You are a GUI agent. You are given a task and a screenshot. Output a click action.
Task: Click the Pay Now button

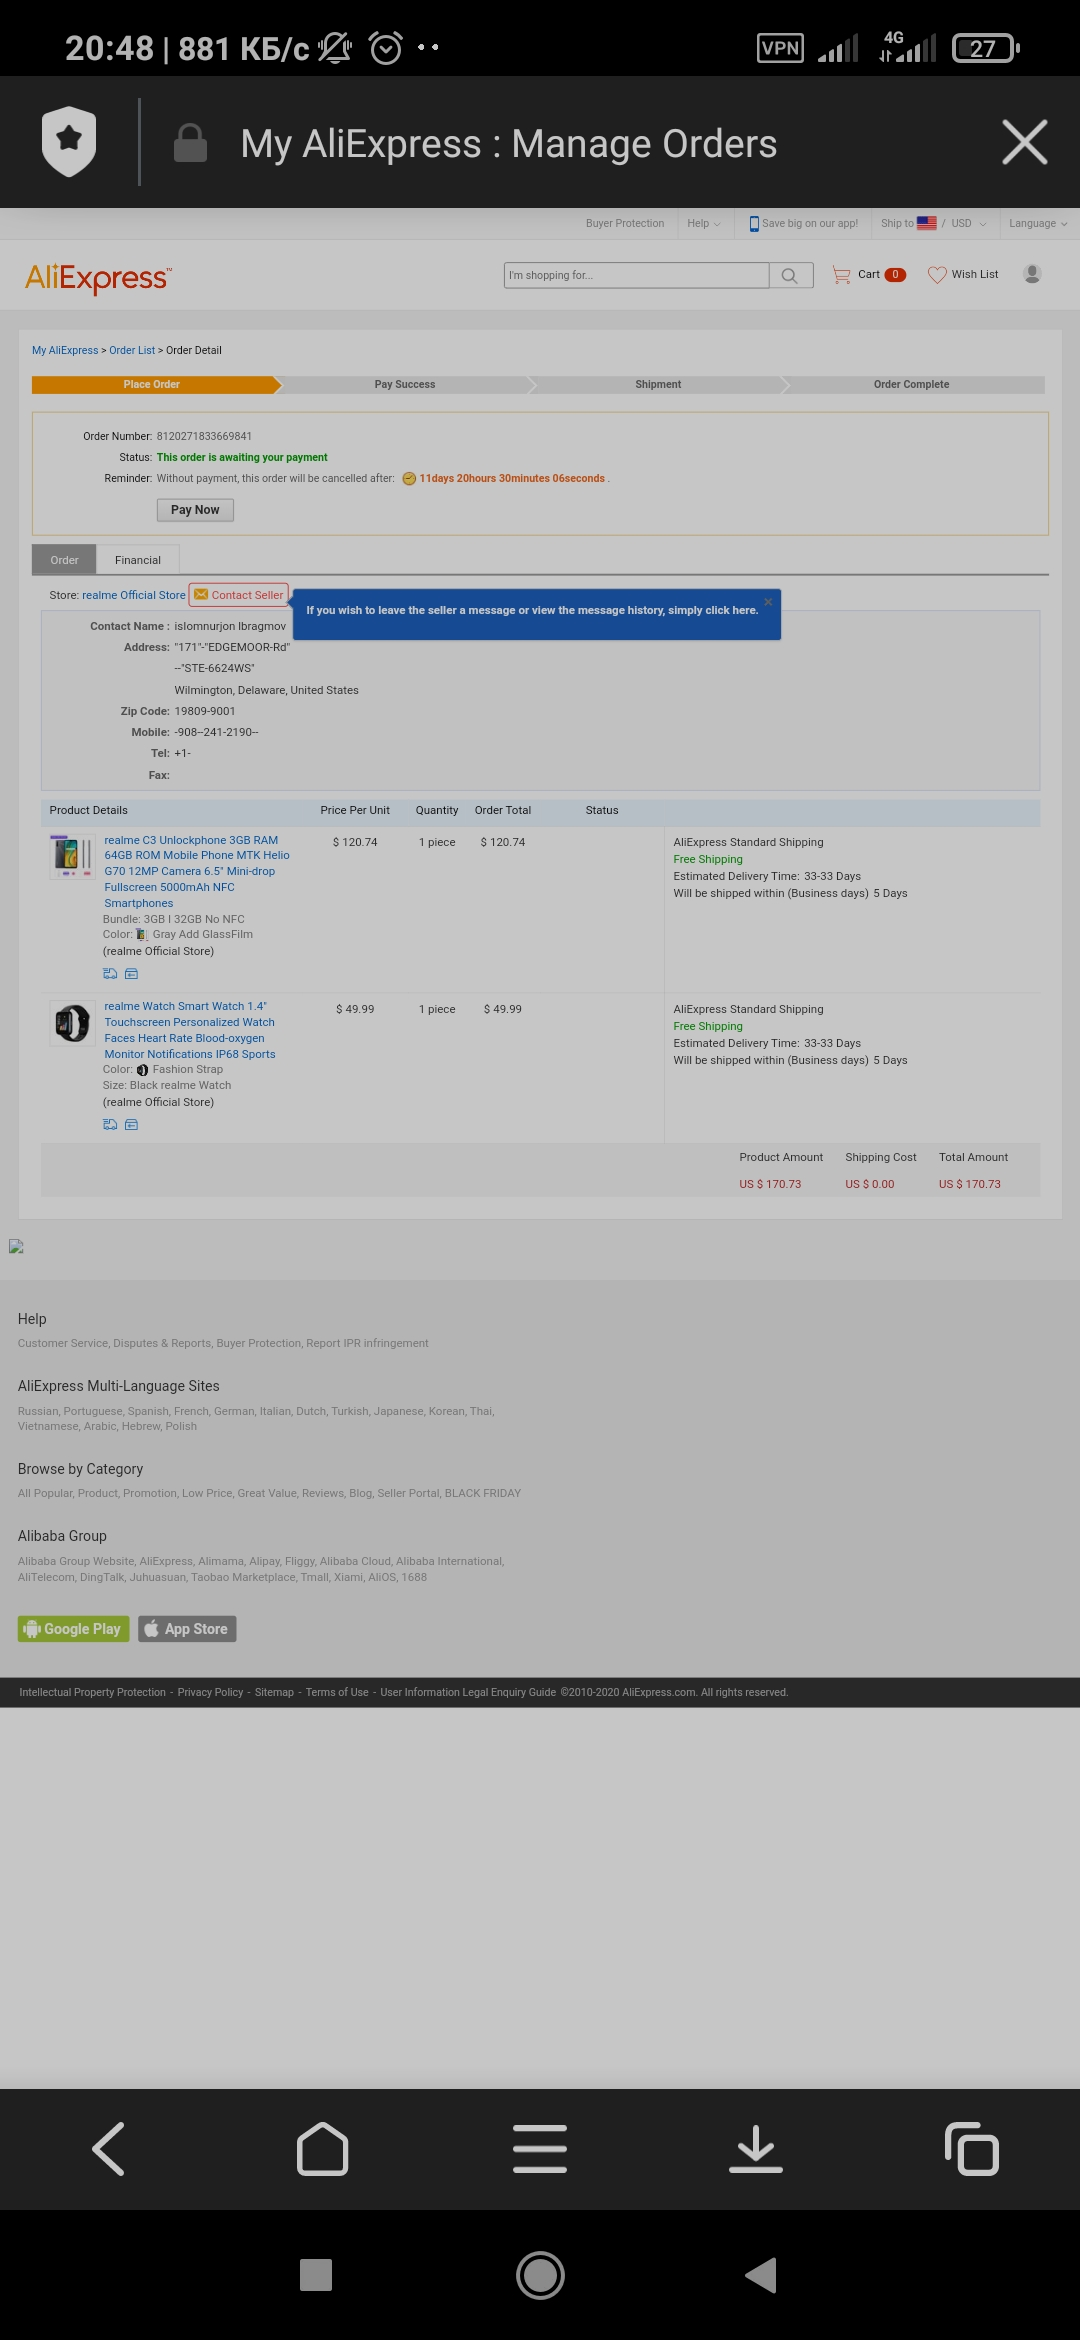[x=195, y=510]
